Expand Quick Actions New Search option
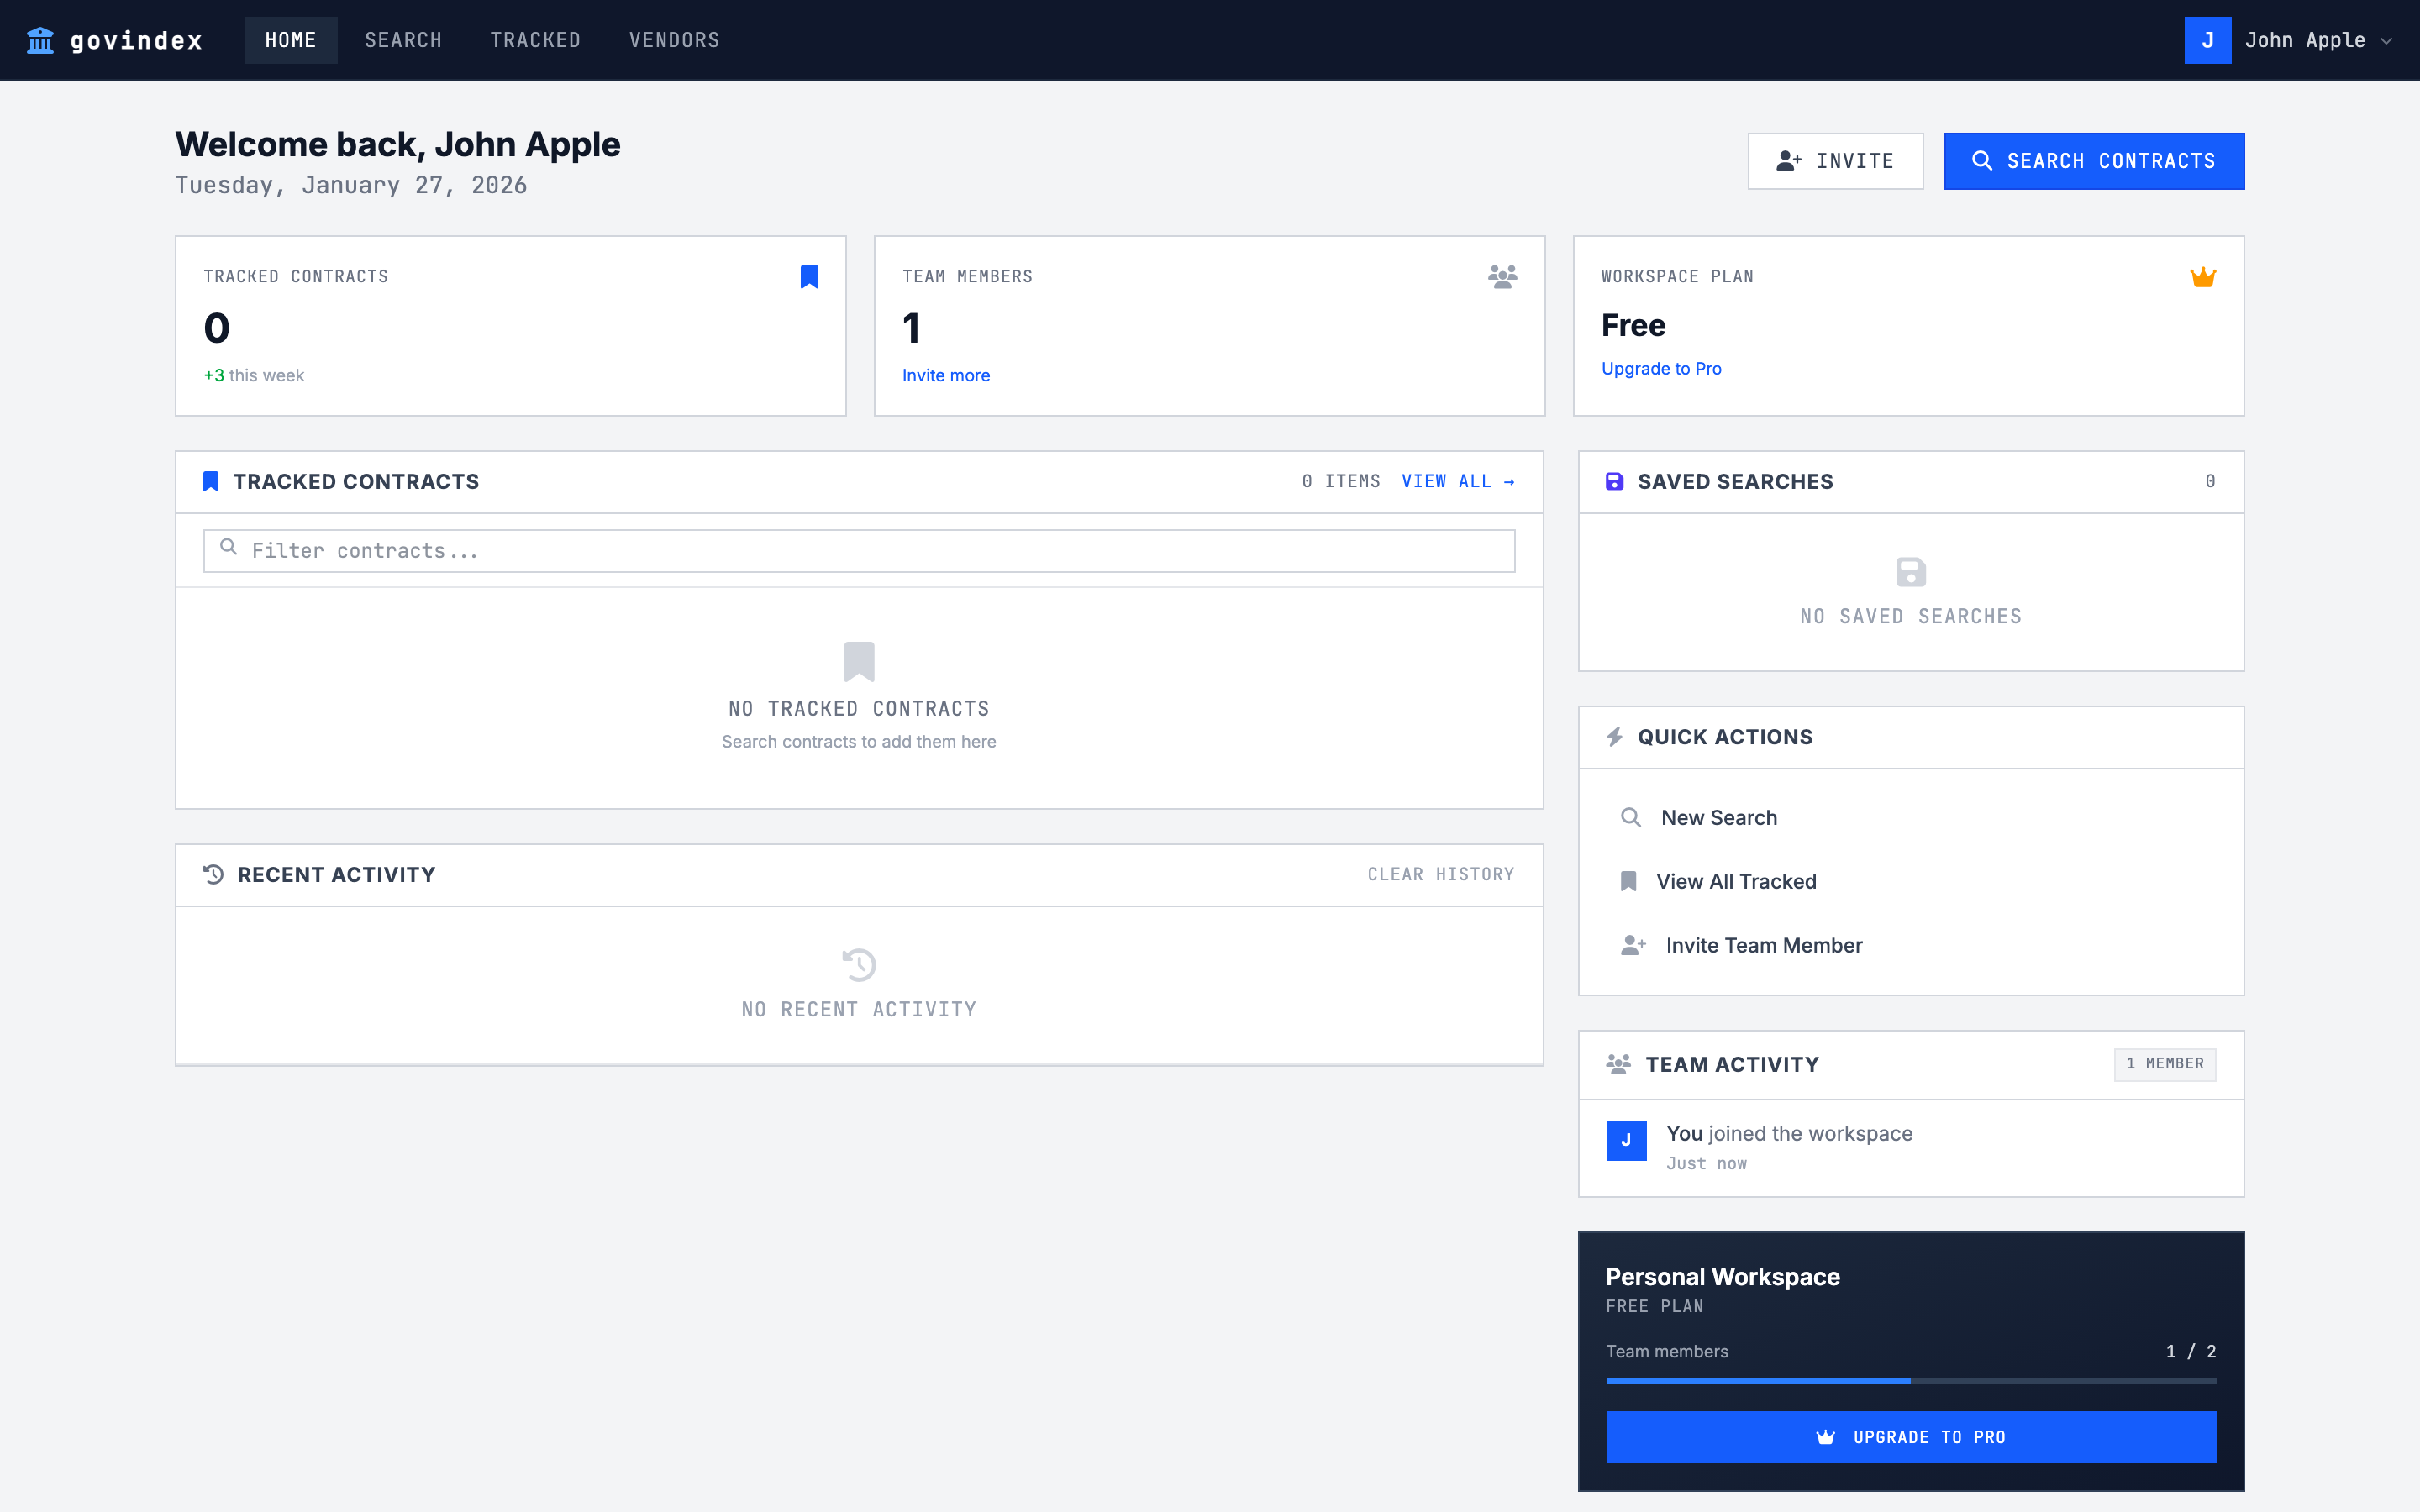This screenshot has height=1512, width=2420. pyautogui.click(x=1719, y=817)
